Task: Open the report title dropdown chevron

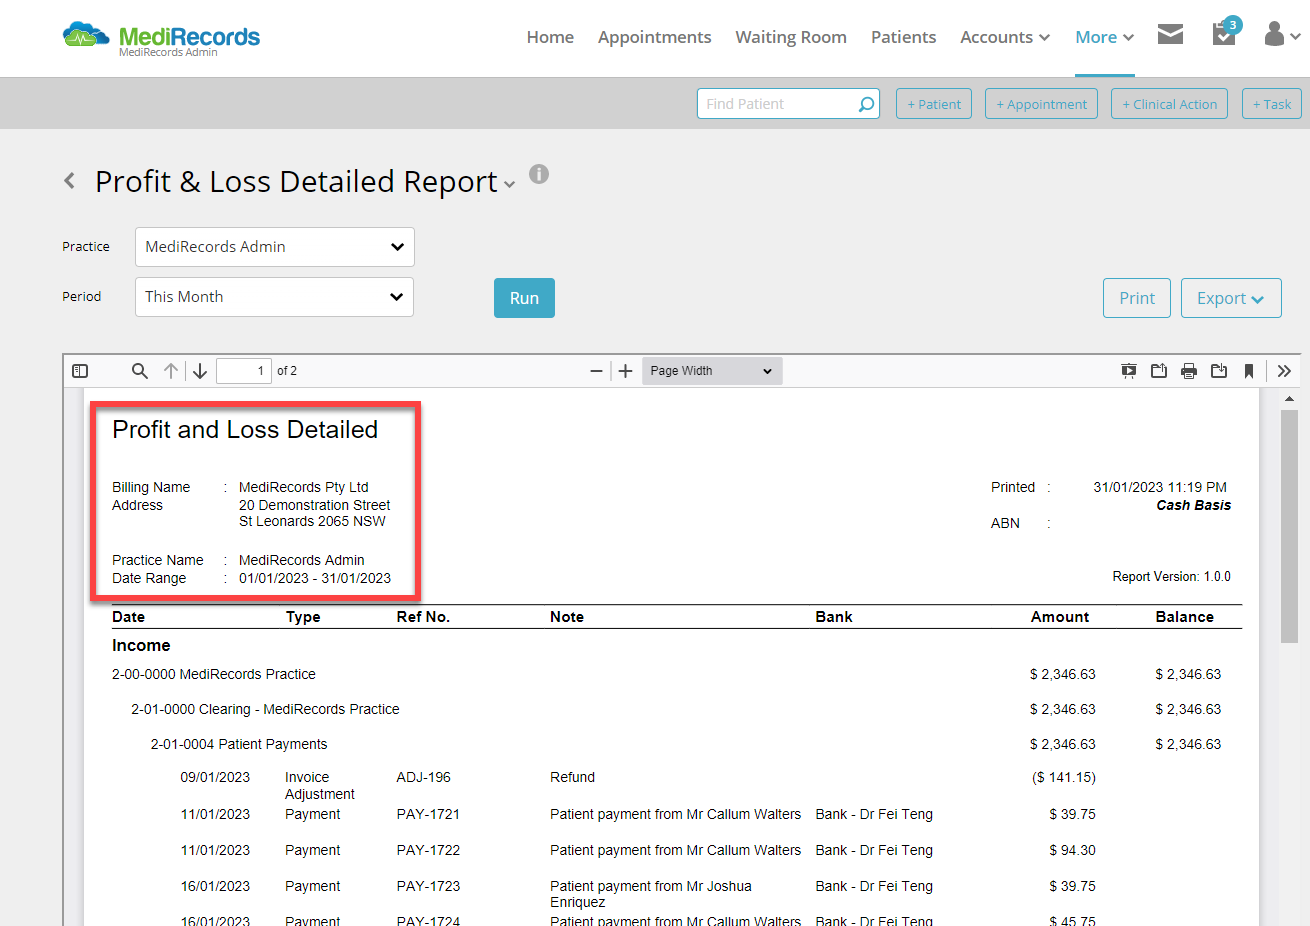Action: (510, 184)
